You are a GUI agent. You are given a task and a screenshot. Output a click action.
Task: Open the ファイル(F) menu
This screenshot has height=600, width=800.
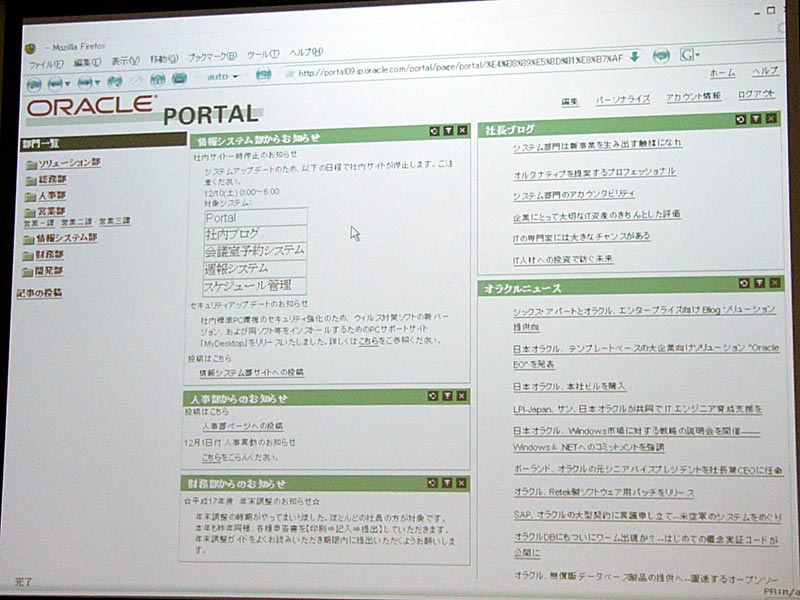pyautogui.click(x=45, y=65)
